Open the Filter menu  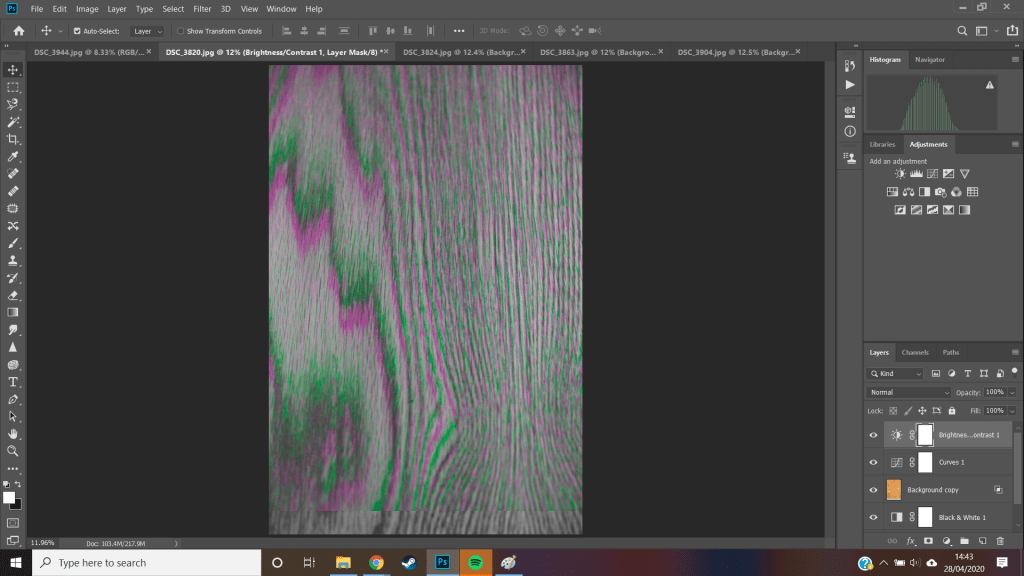pyautogui.click(x=202, y=9)
